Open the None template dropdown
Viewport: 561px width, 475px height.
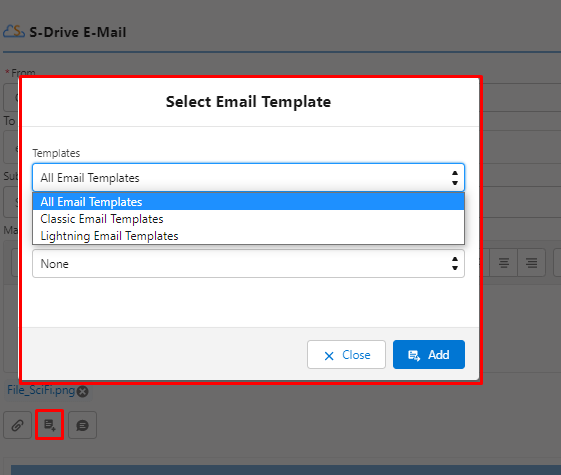(248, 264)
